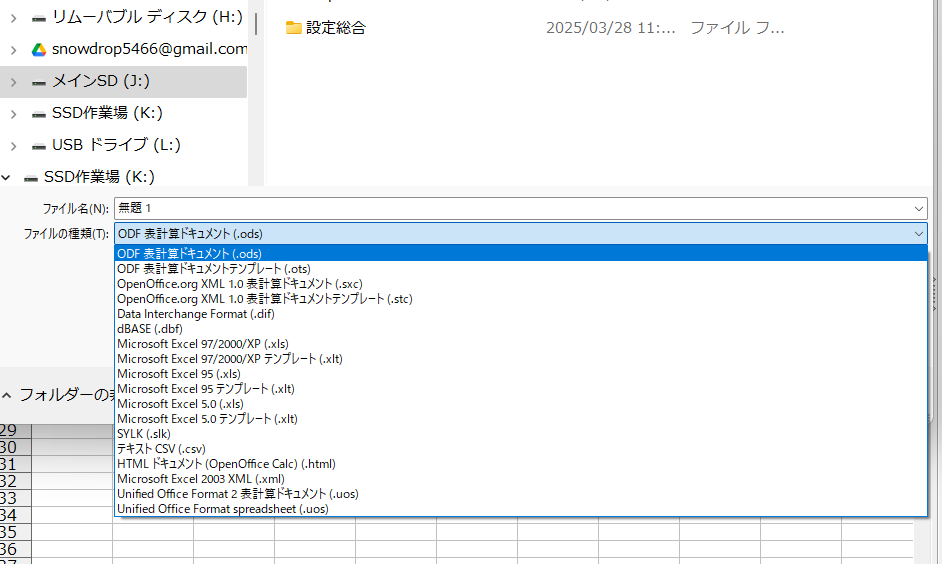Click the Google Drive icon
942x564 pixels.
point(39,50)
